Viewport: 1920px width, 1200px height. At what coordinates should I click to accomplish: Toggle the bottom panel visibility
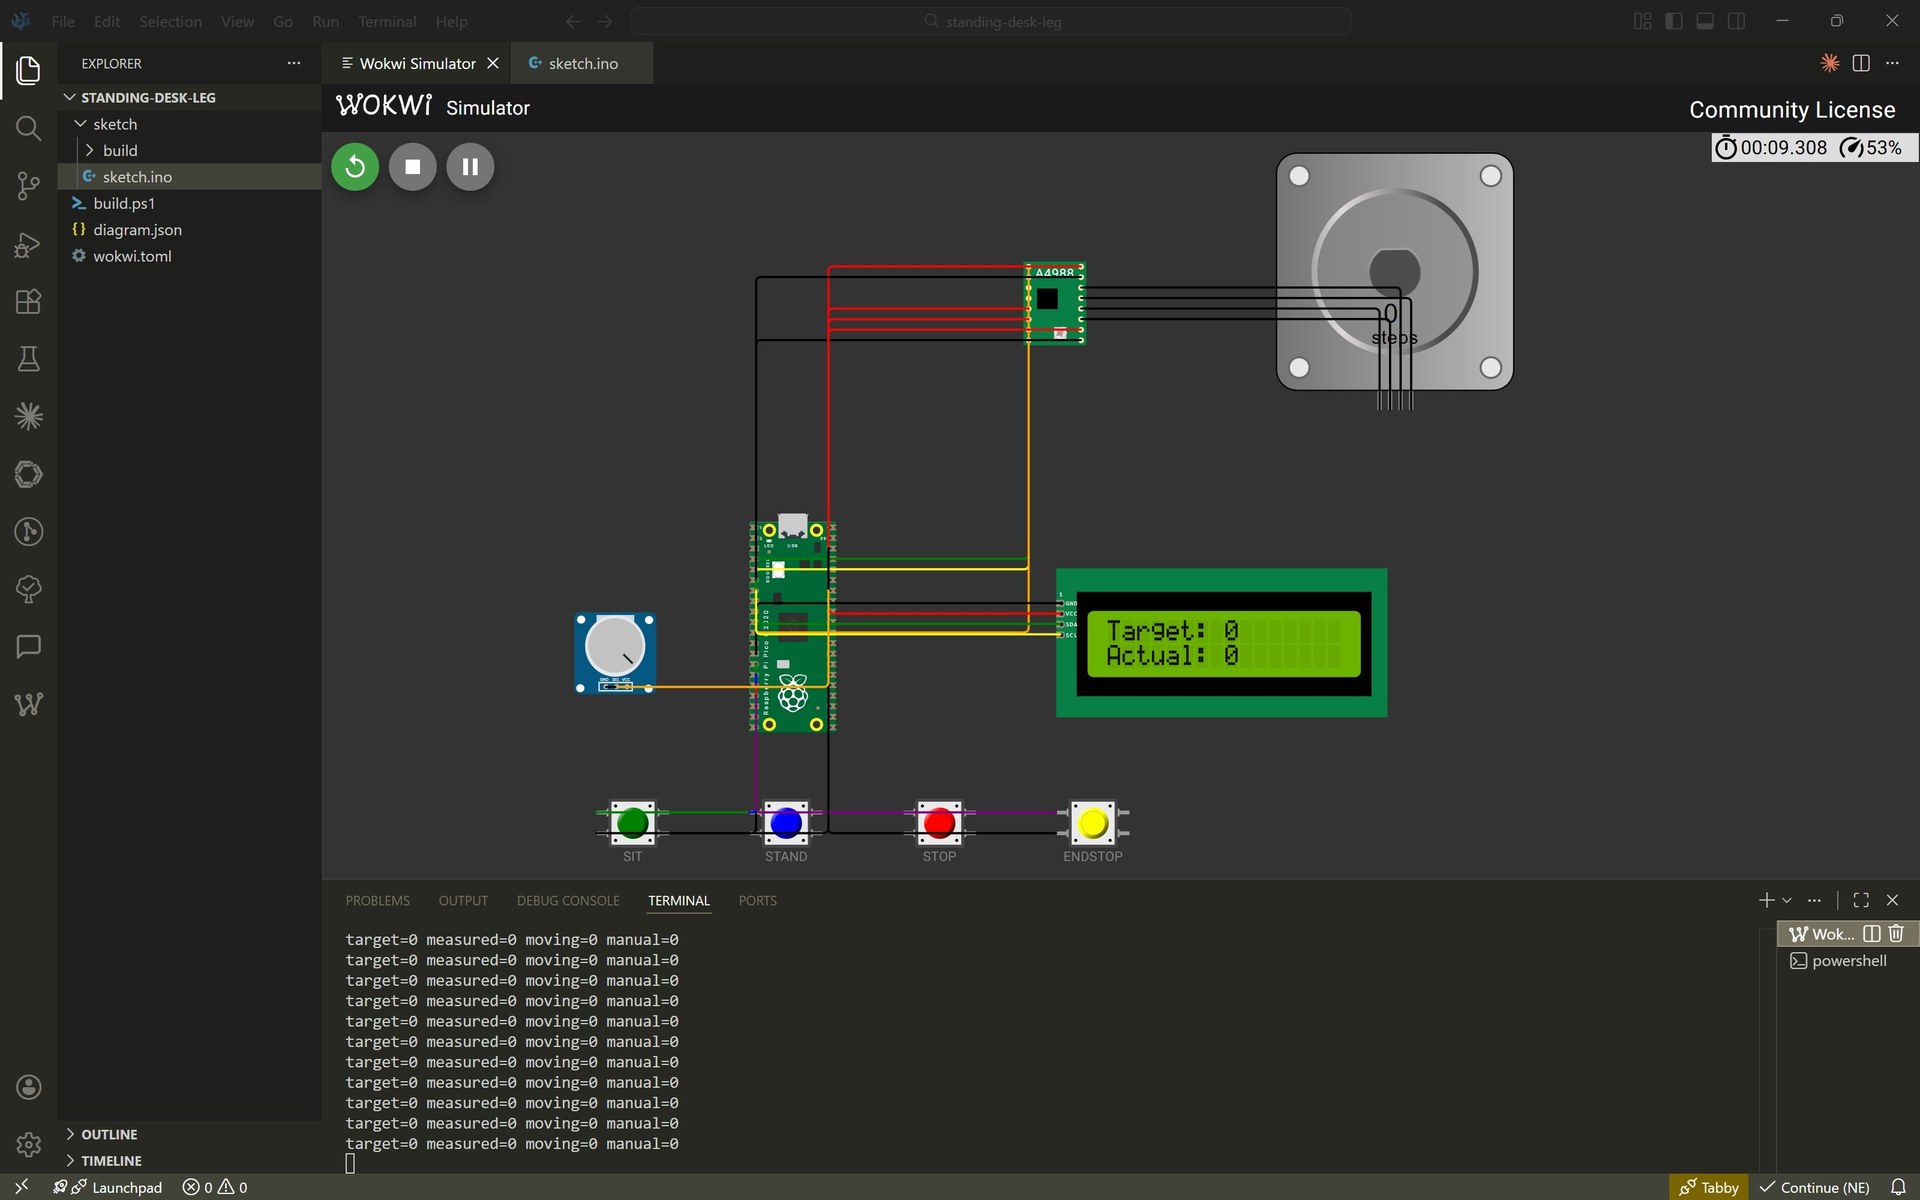click(x=1705, y=20)
